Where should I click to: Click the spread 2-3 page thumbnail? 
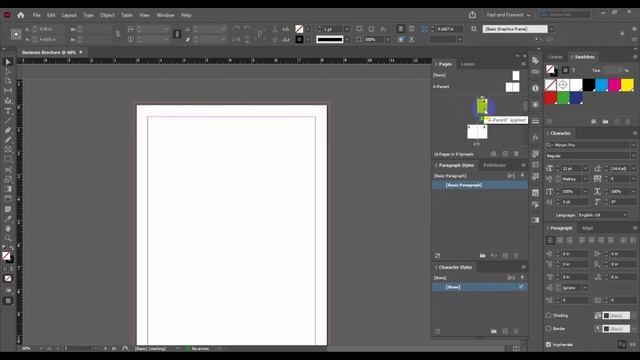click(477, 132)
